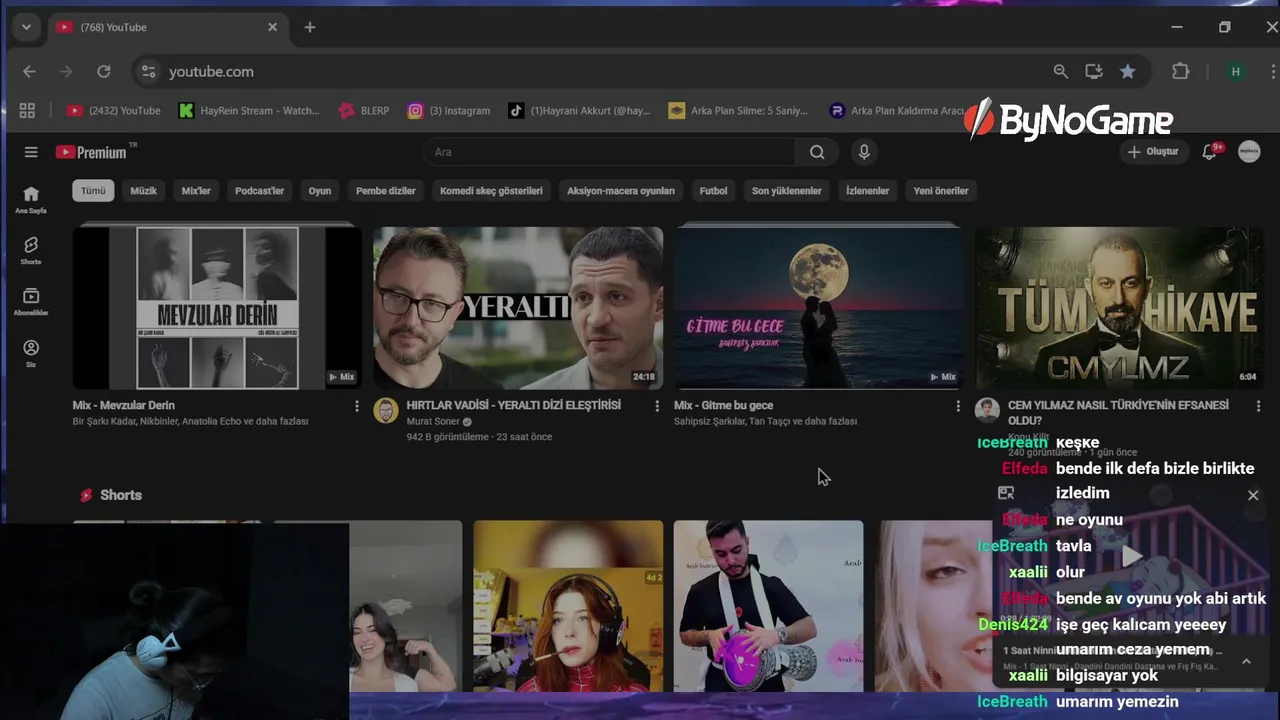Close the mini player
Screen dimensions: 1280x720
click(1253, 495)
